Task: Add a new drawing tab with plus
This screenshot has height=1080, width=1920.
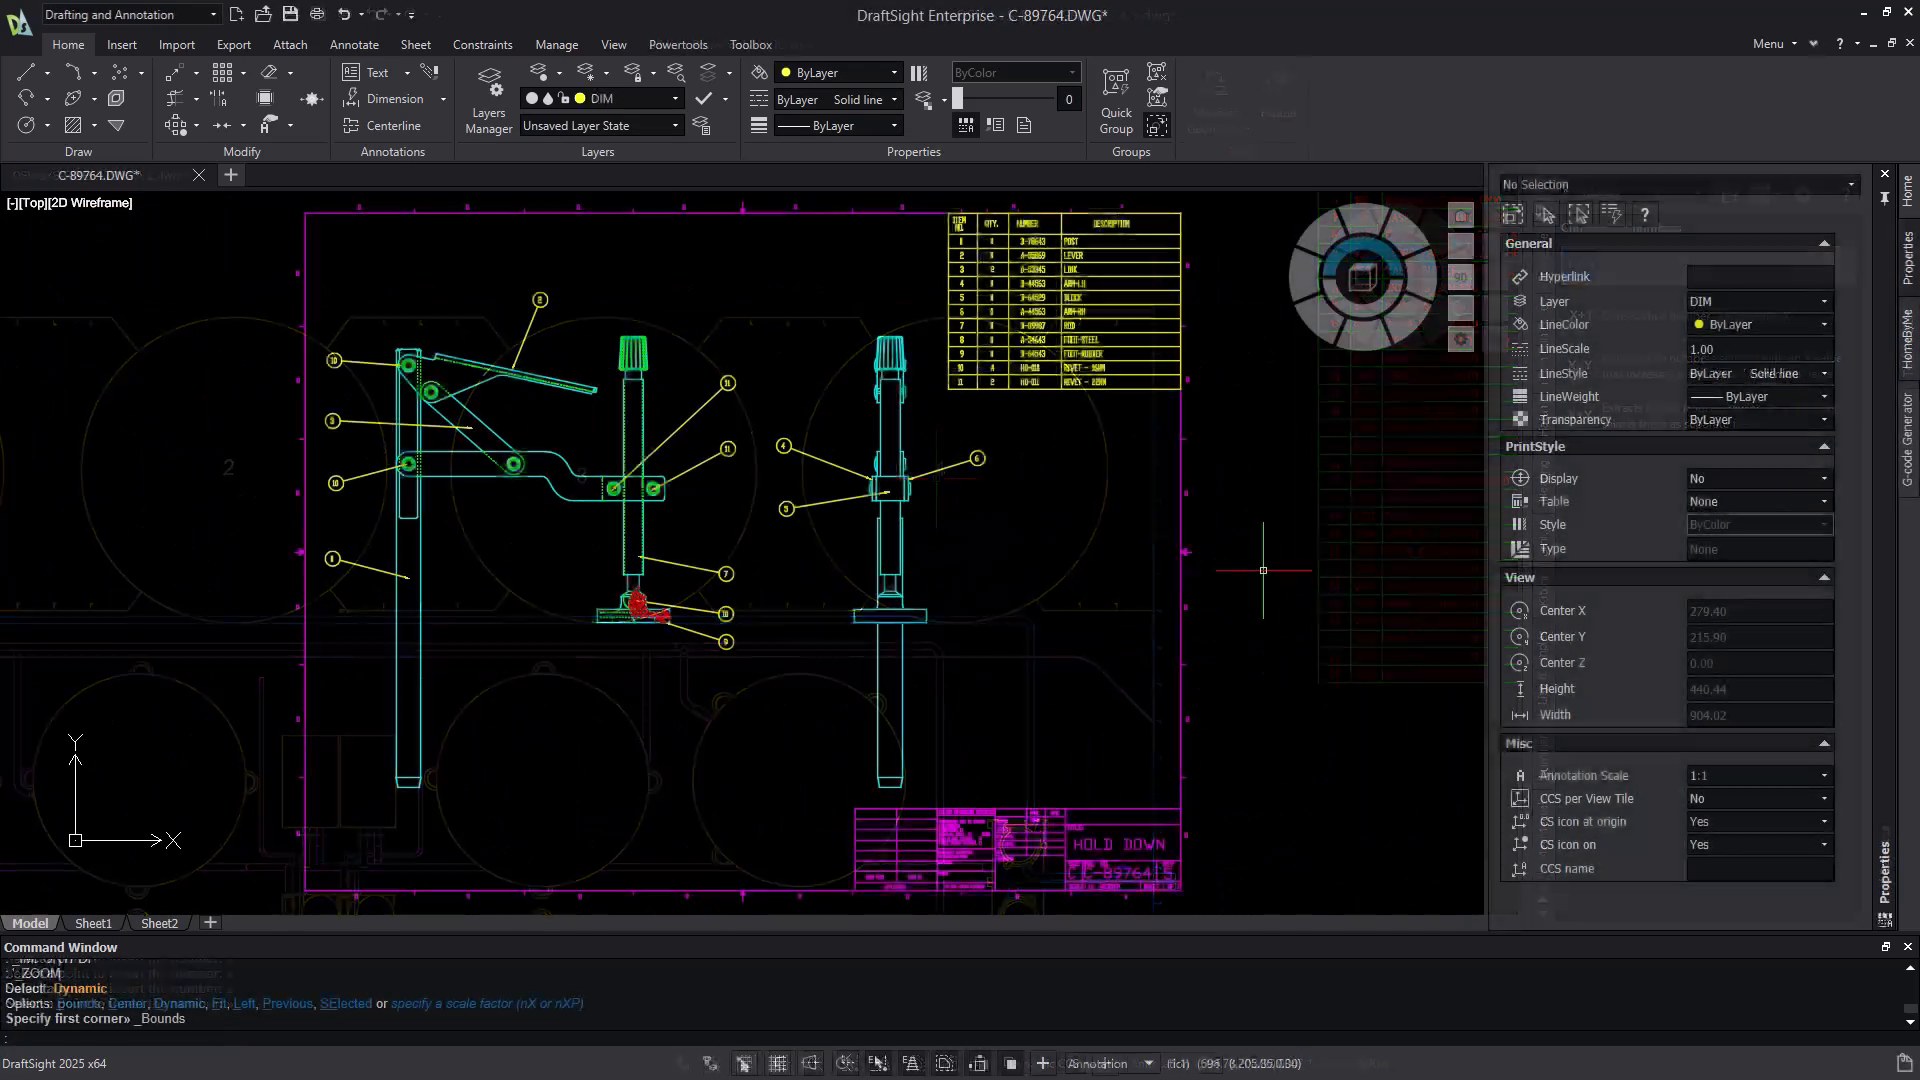Action: (x=230, y=175)
